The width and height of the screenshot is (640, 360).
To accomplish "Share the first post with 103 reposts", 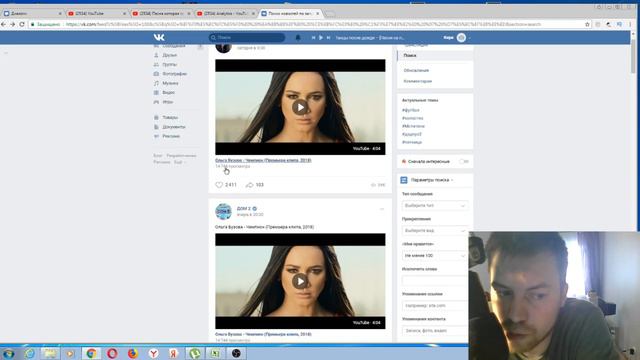I will 254,185.
